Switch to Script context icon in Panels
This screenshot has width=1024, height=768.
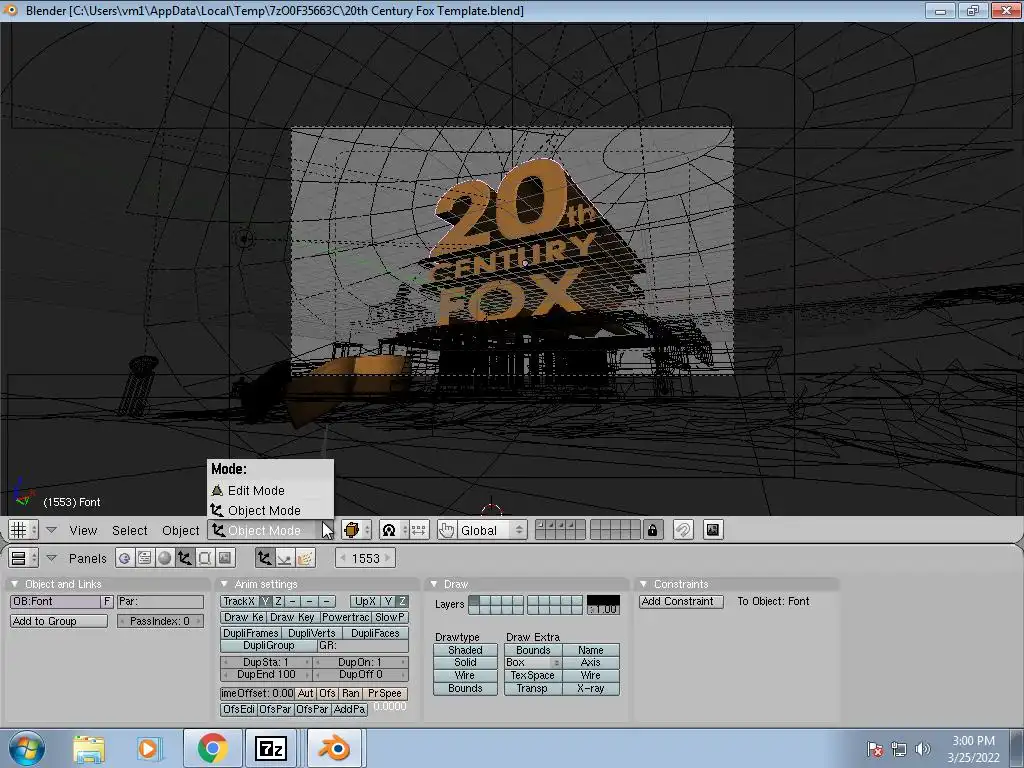pos(144,558)
